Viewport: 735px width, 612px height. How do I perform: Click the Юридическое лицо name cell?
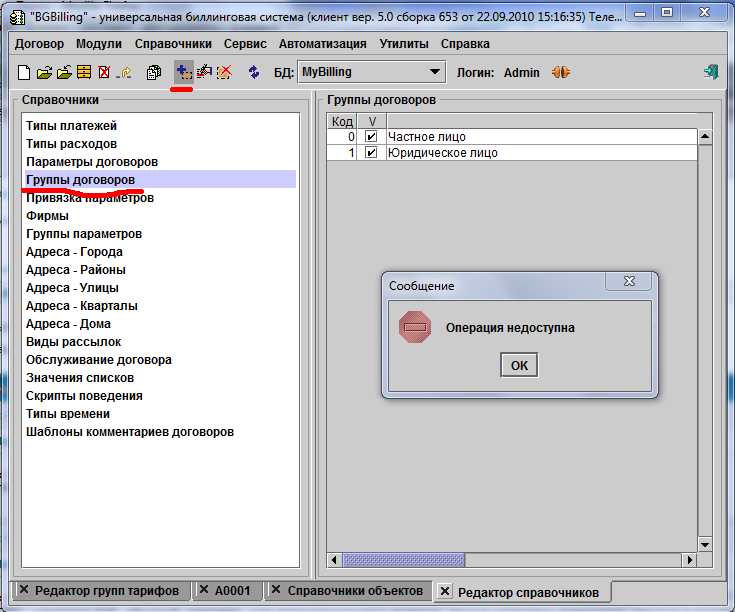[542, 153]
